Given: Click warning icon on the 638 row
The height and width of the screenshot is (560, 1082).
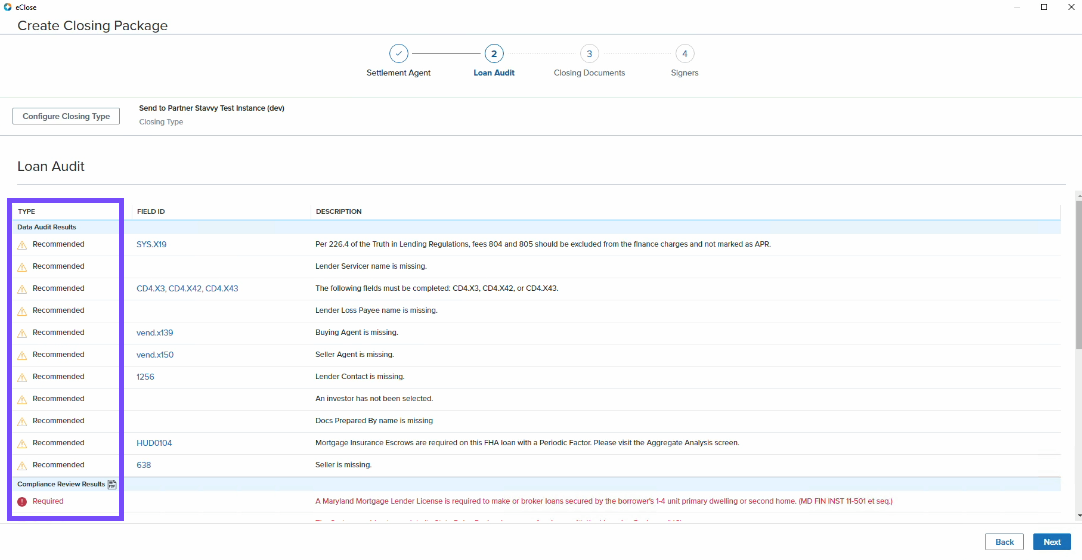Looking at the screenshot, I should (x=22, y=466).
